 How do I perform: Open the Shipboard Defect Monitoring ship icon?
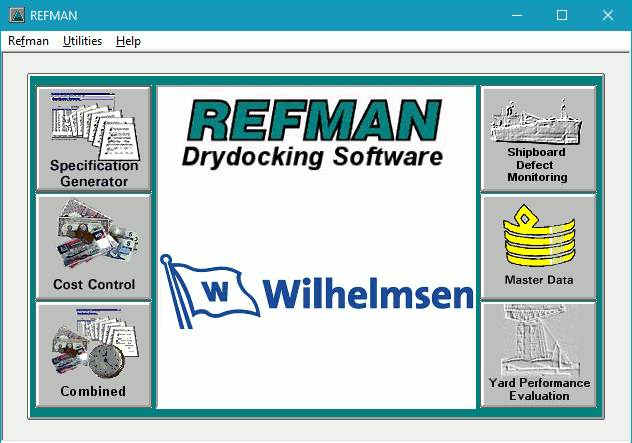537,122
